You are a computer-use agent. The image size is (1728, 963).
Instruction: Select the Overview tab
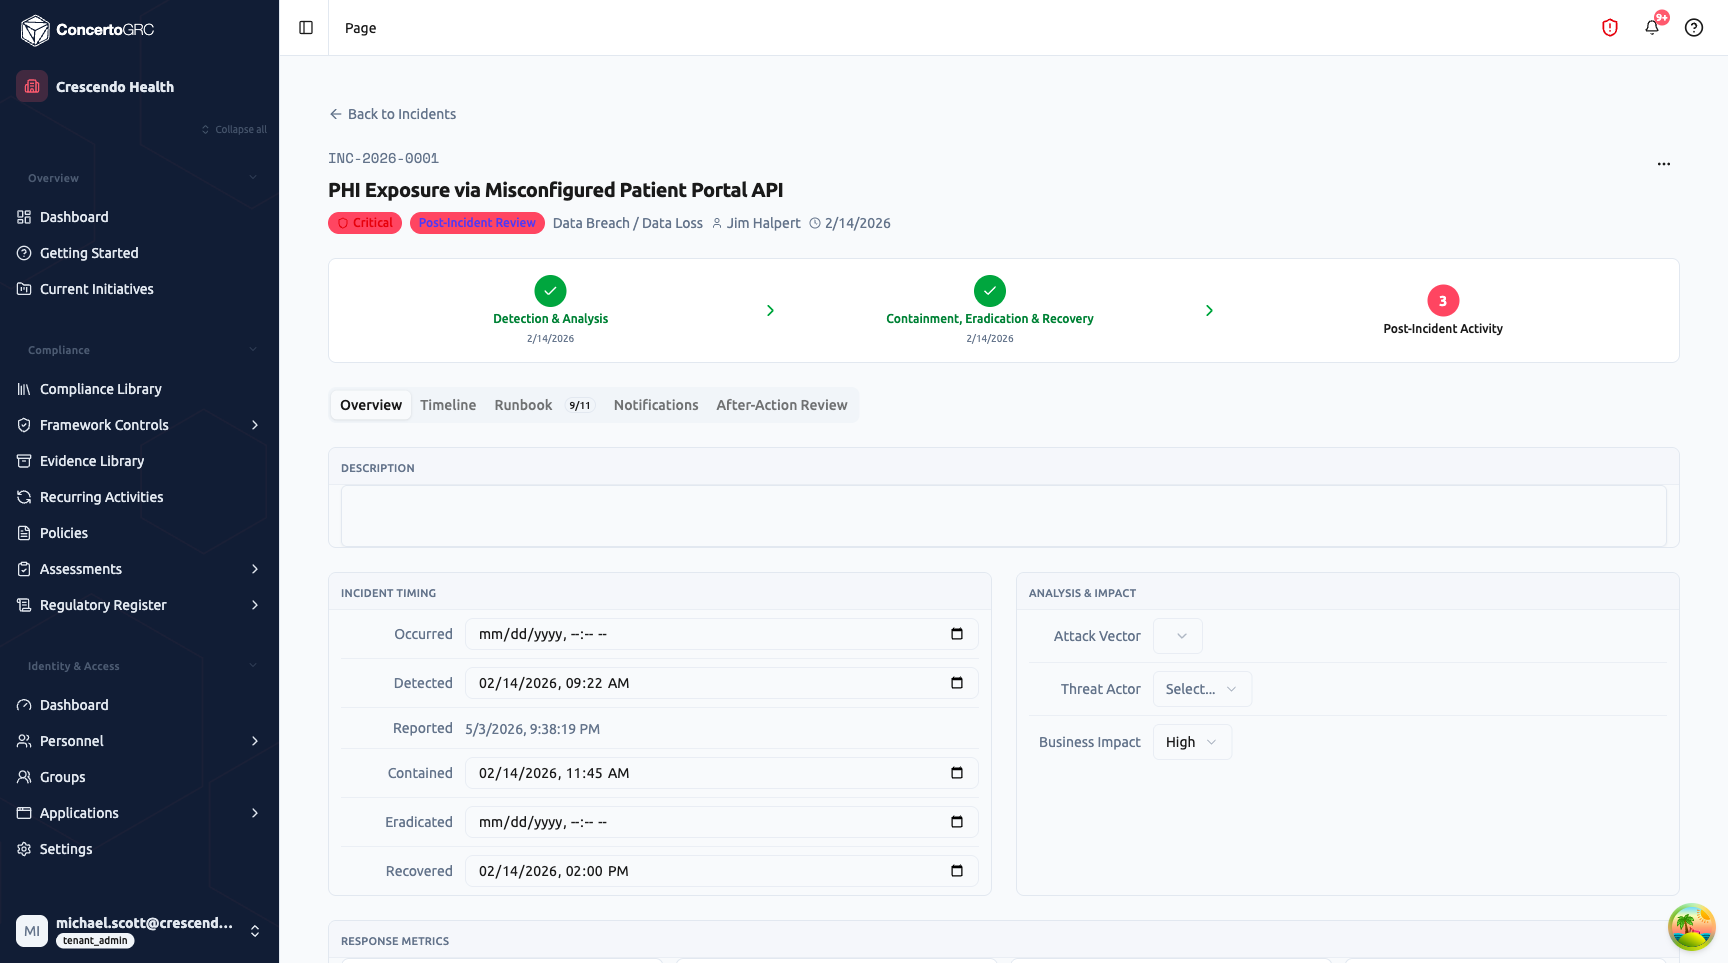(x=371, y=405)
